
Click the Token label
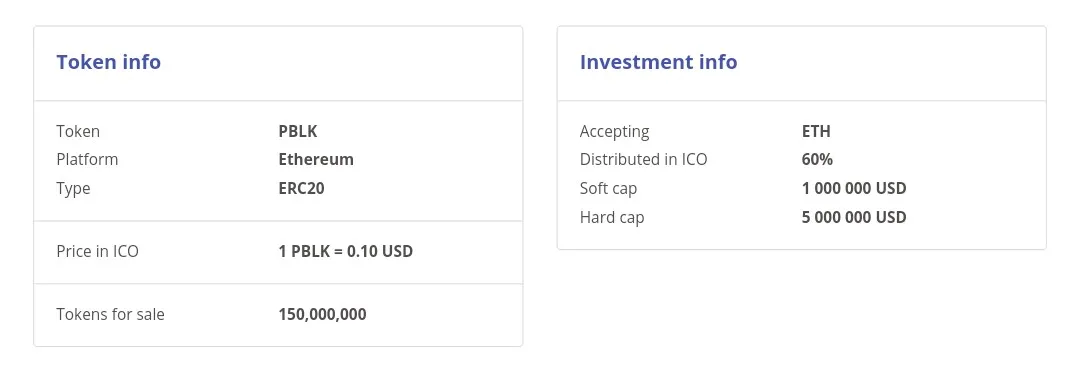[x=78, y=131]
